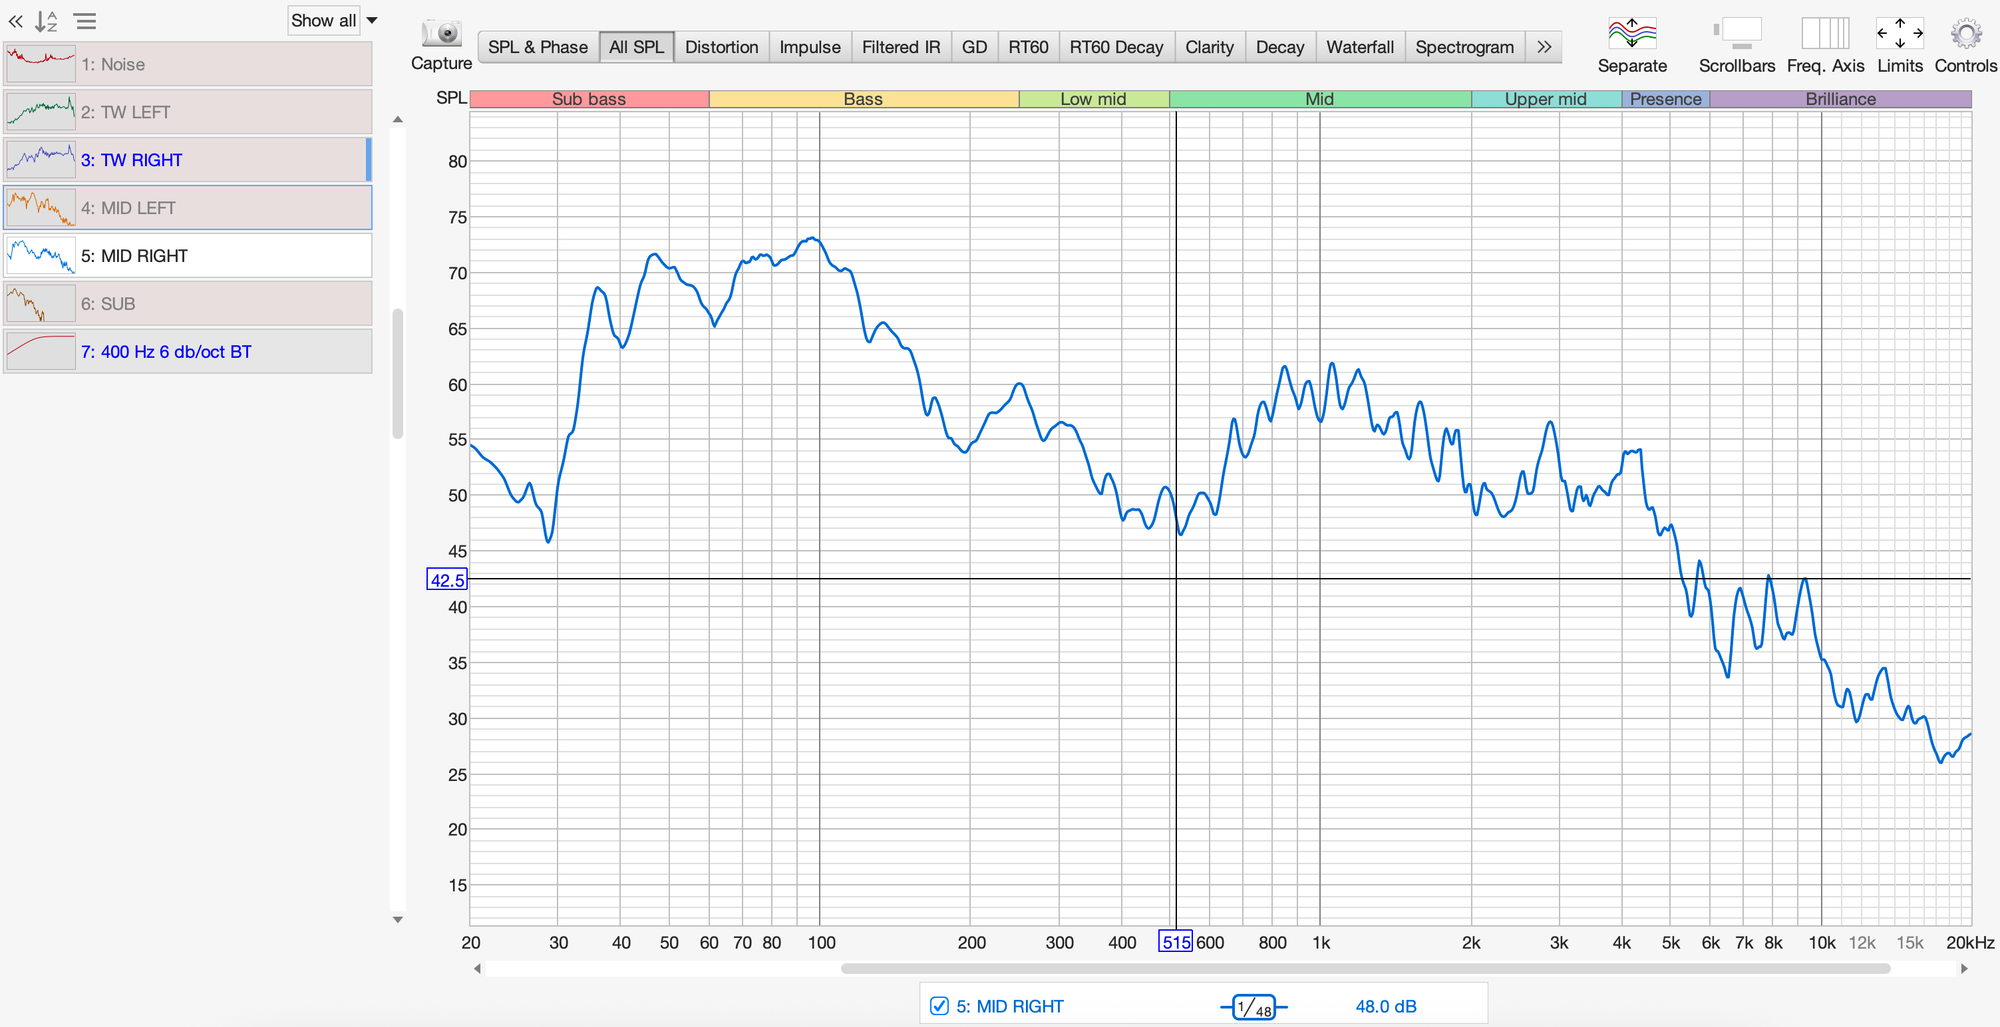Screen dimensions: 2000x1027
Task: Open the Freq. Axis settings icon
Action: click(x=1825, y=34)
